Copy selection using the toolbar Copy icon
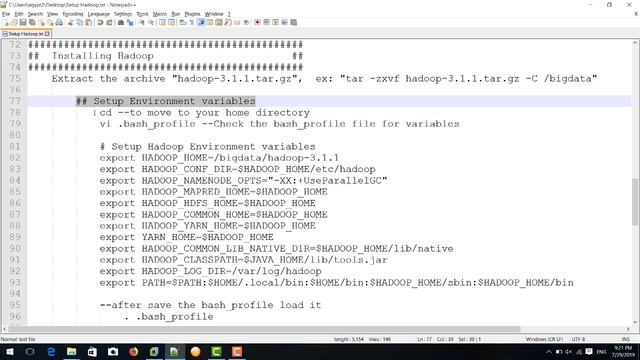This screenshot has width=640, height=360. click(x=80, y=22)
